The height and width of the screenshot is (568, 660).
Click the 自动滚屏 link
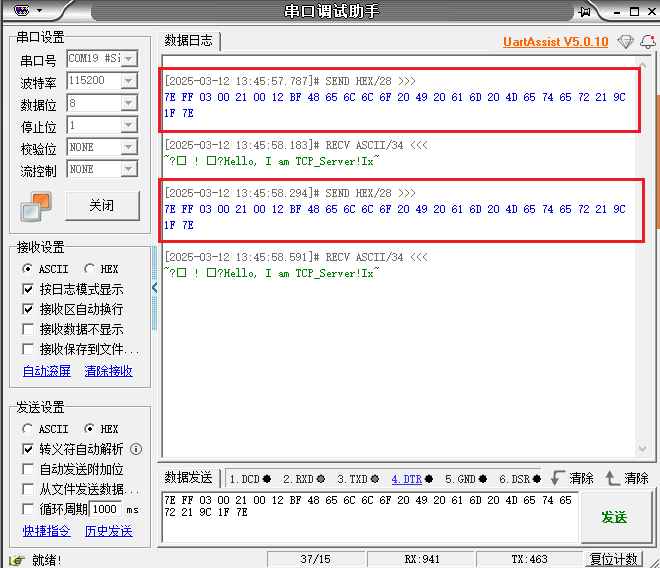pos(47,371)
